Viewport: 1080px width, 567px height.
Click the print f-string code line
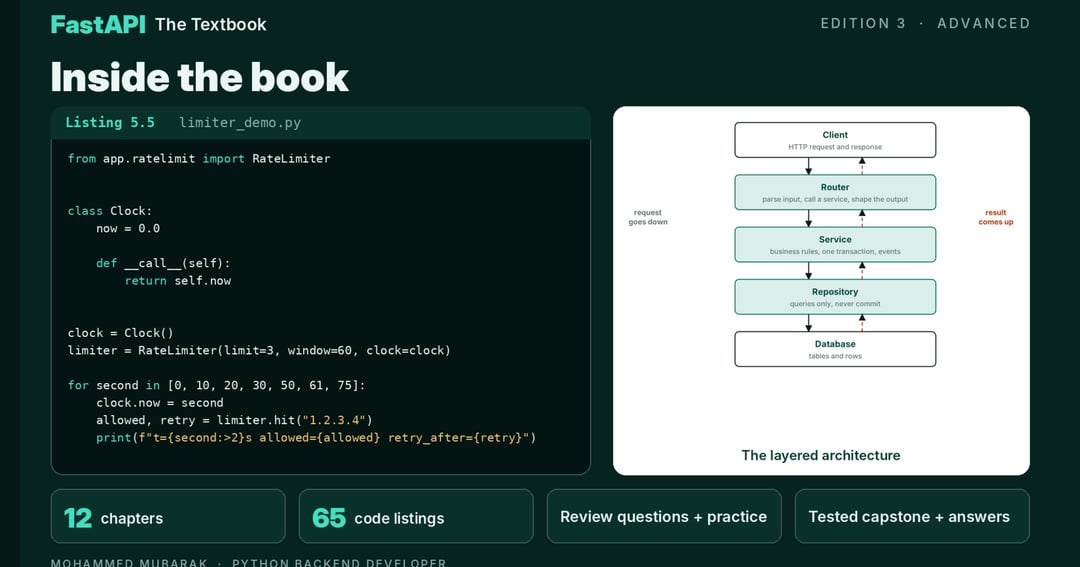click(316, 437)
